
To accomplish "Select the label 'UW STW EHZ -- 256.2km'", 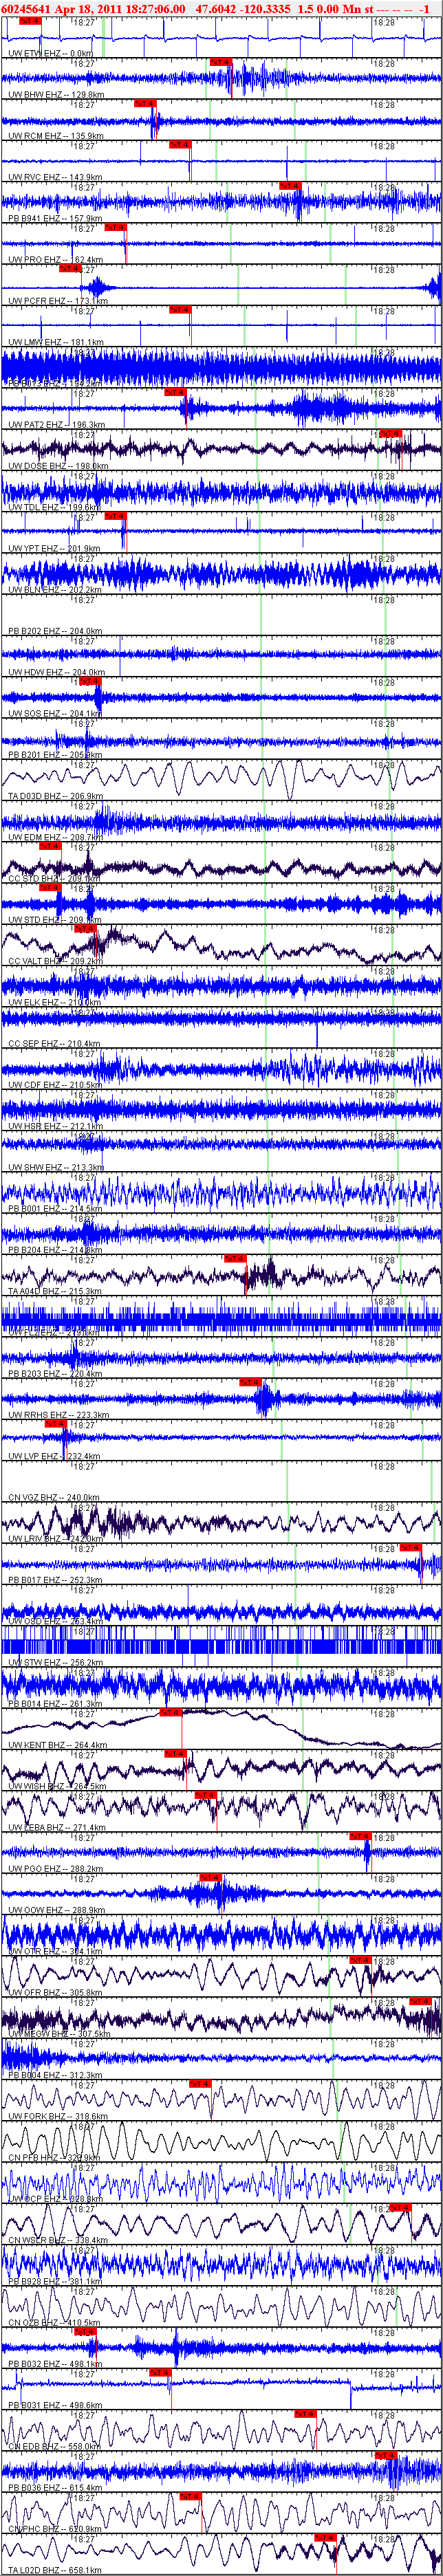I will pos(55,1662).
